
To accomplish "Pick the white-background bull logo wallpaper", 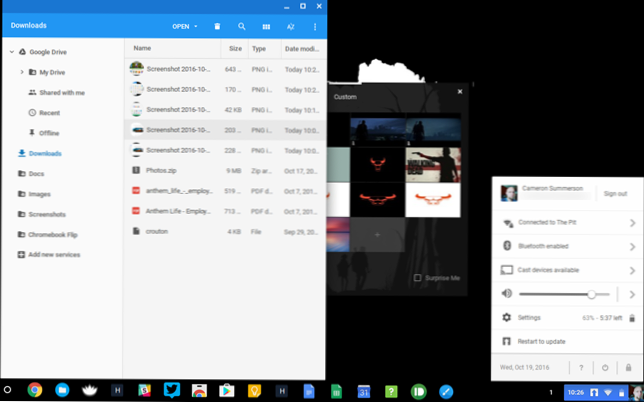I will pos(433,200).
